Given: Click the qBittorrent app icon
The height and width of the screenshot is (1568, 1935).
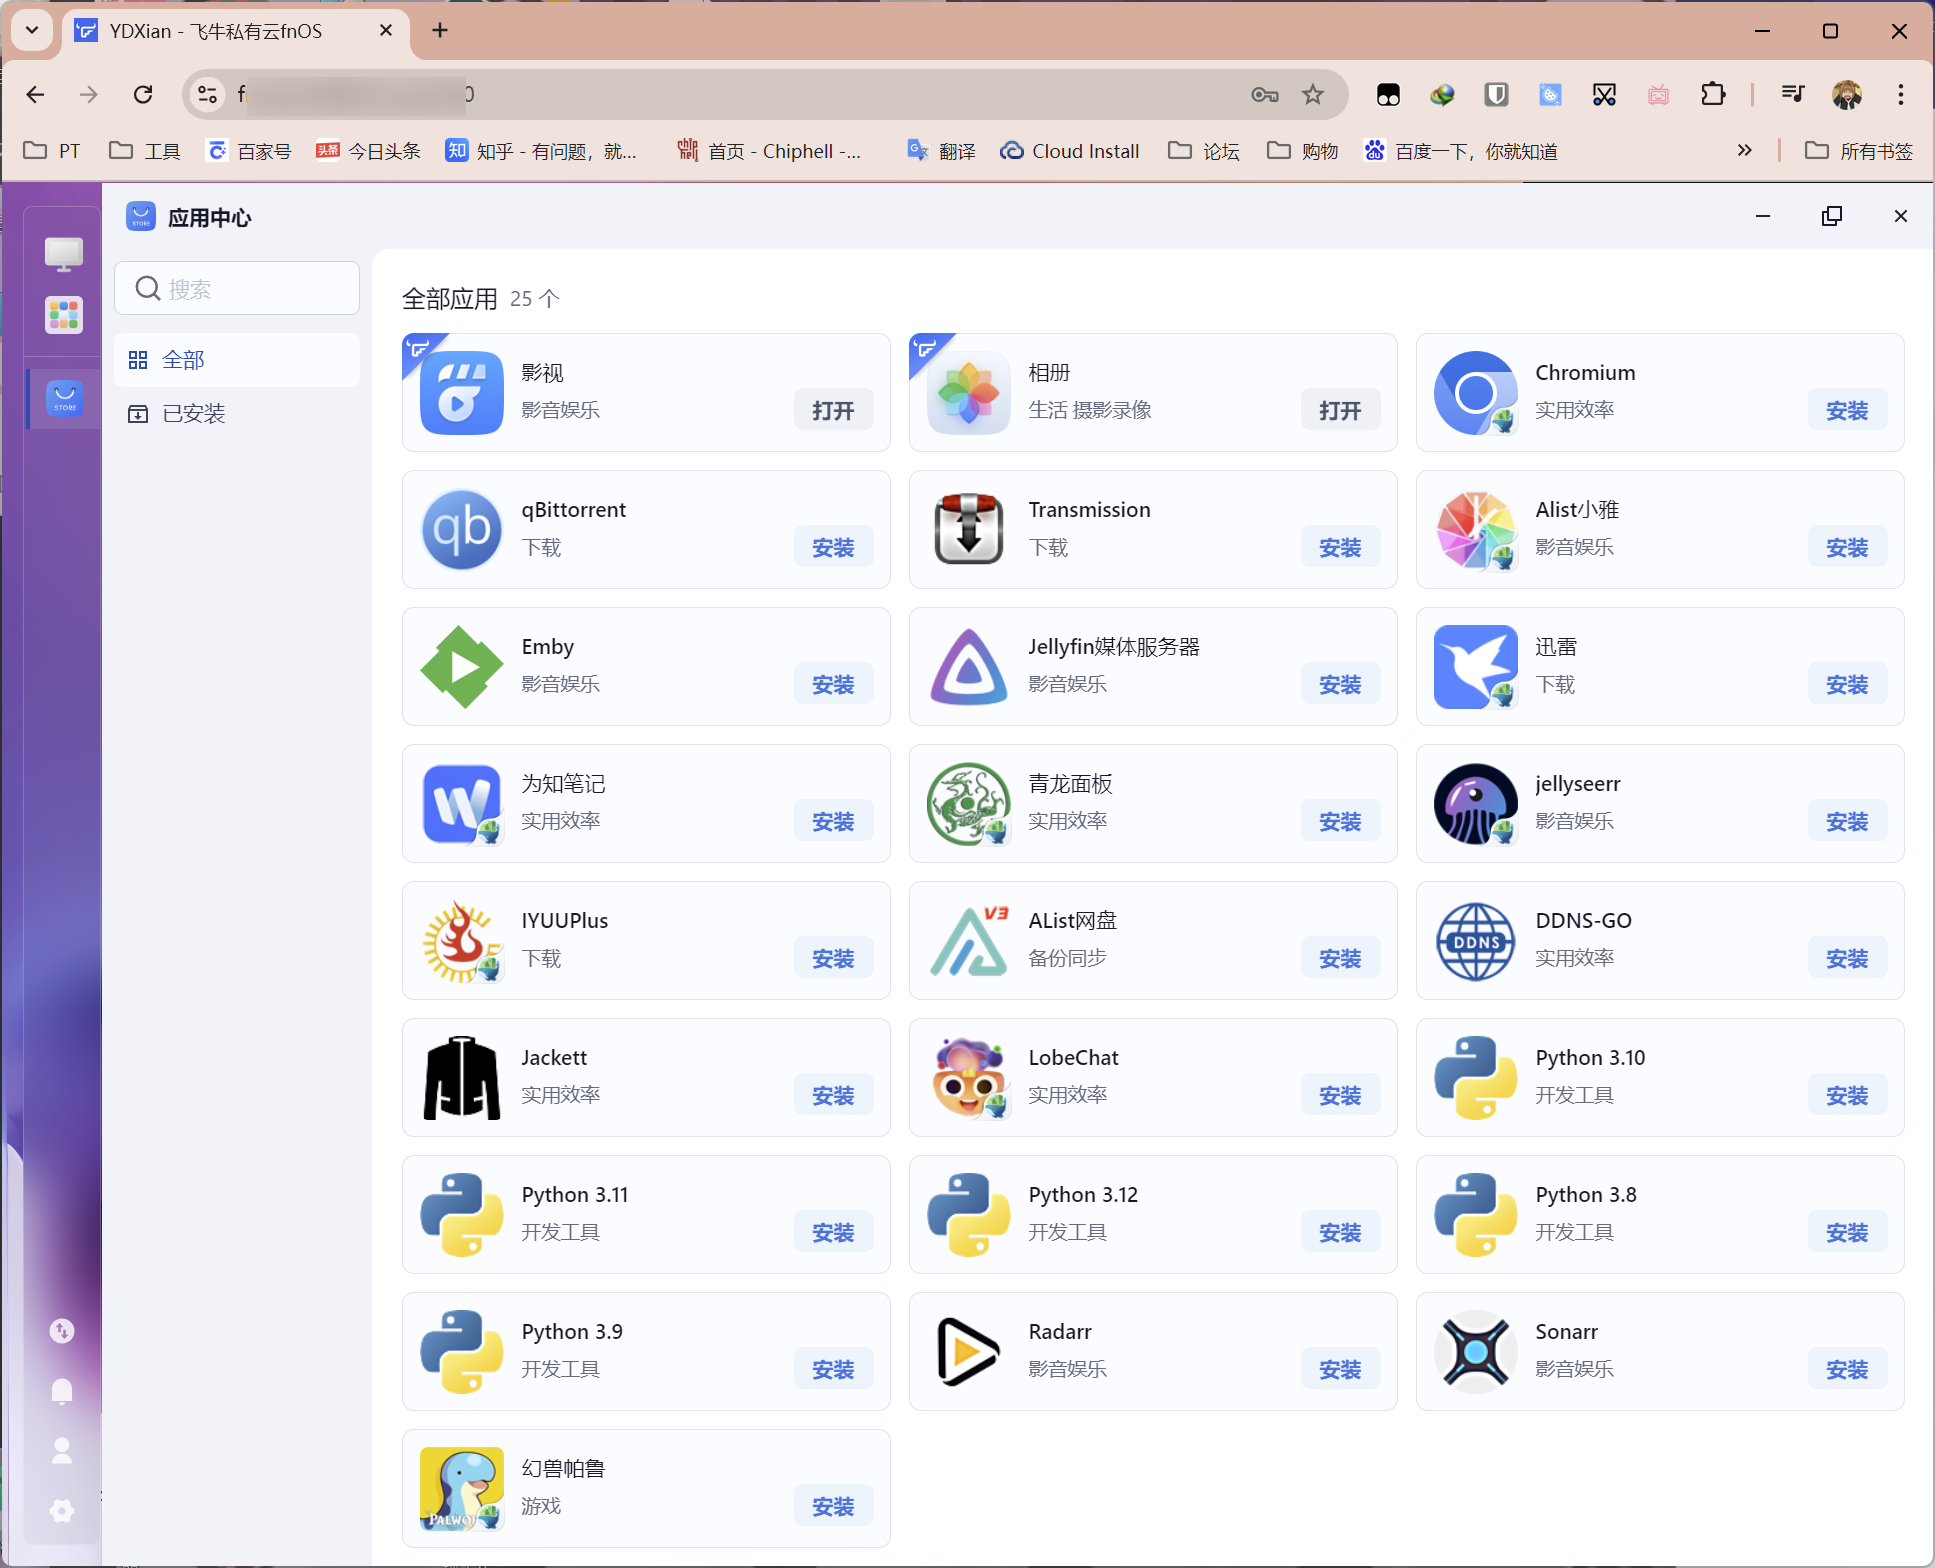Looking at the screenshot, I should point(461,530).
